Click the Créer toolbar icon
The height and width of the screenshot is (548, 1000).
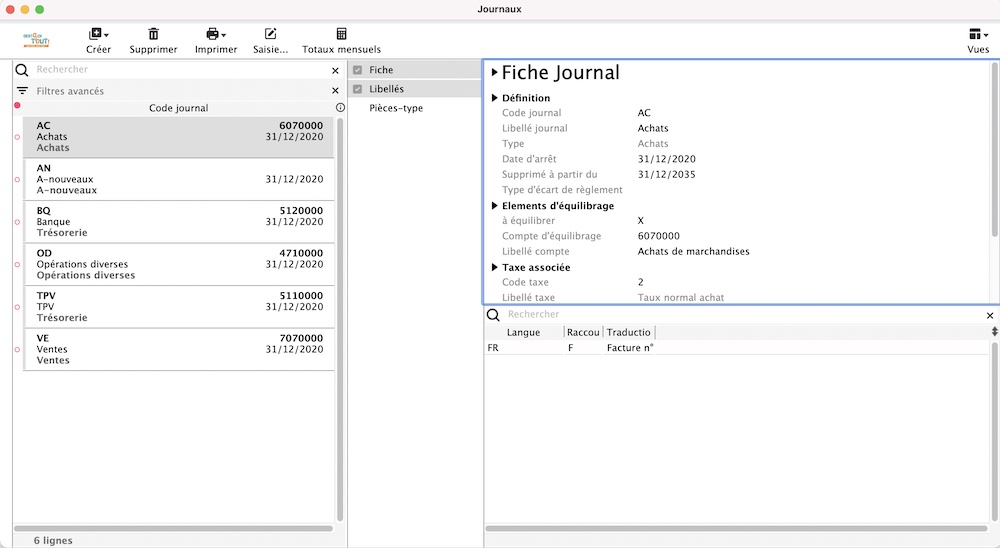point(98,34)
